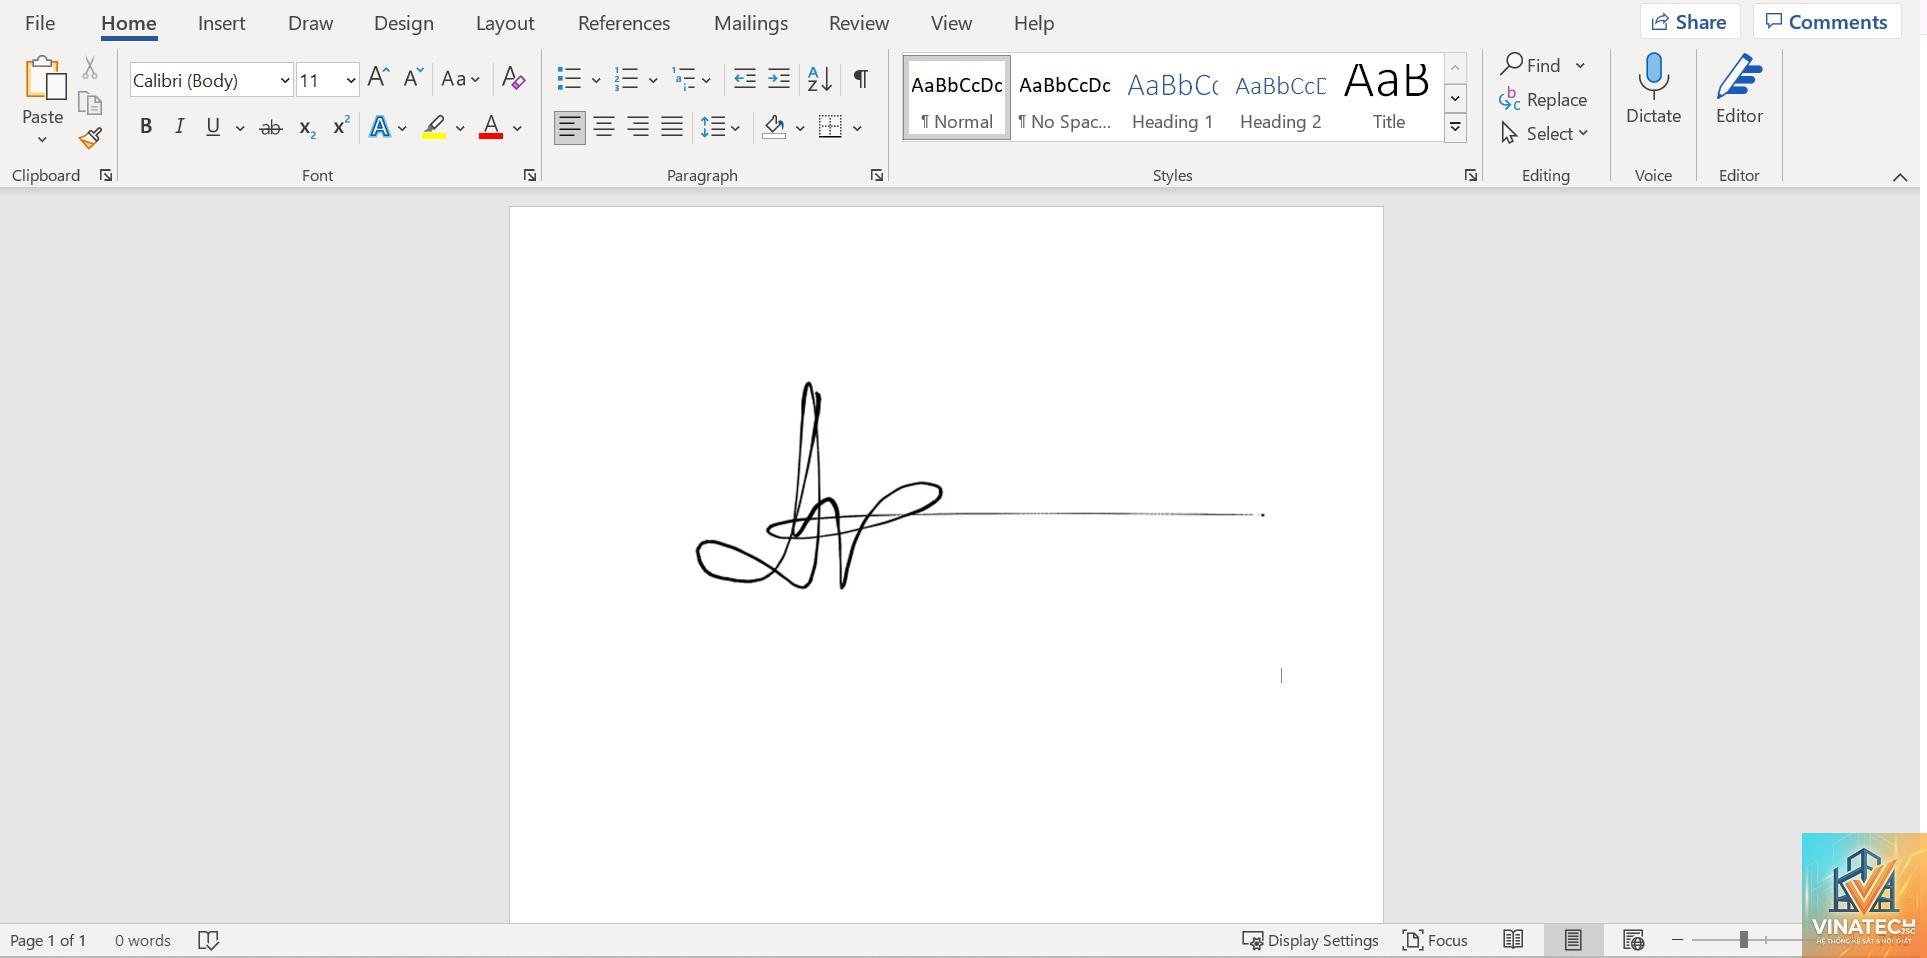This screenshot has width=1927, height=958.
Task: Decrease paragraph indent
Action: point(744,78)
